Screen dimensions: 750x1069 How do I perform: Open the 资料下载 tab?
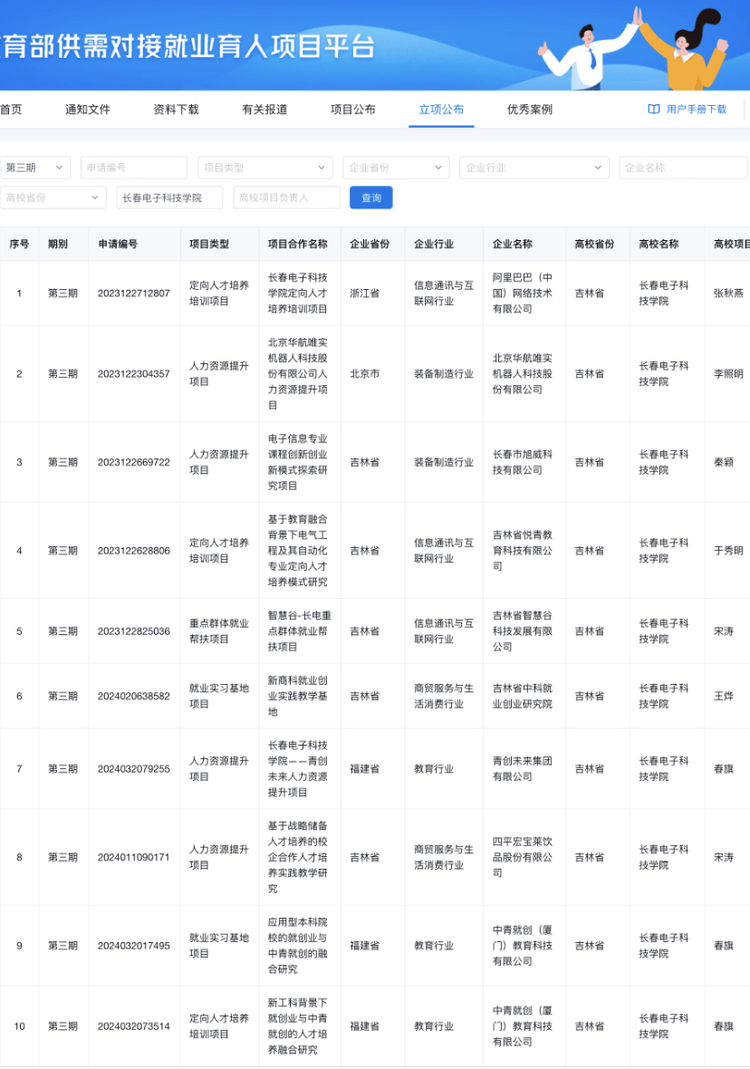[176, 109]
